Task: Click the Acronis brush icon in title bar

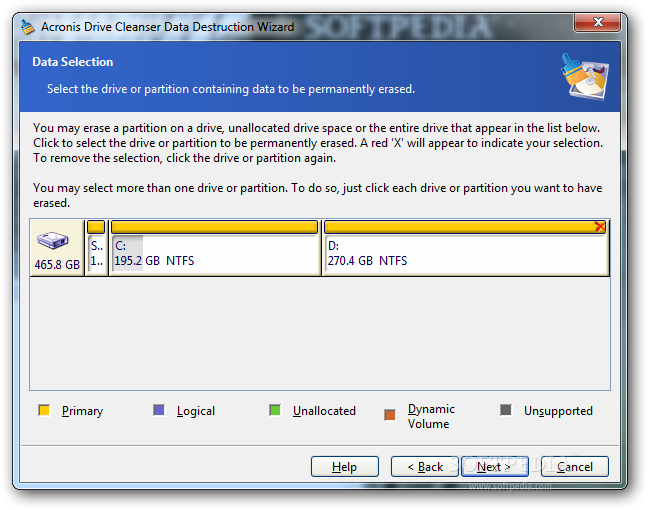Action: 28,27
